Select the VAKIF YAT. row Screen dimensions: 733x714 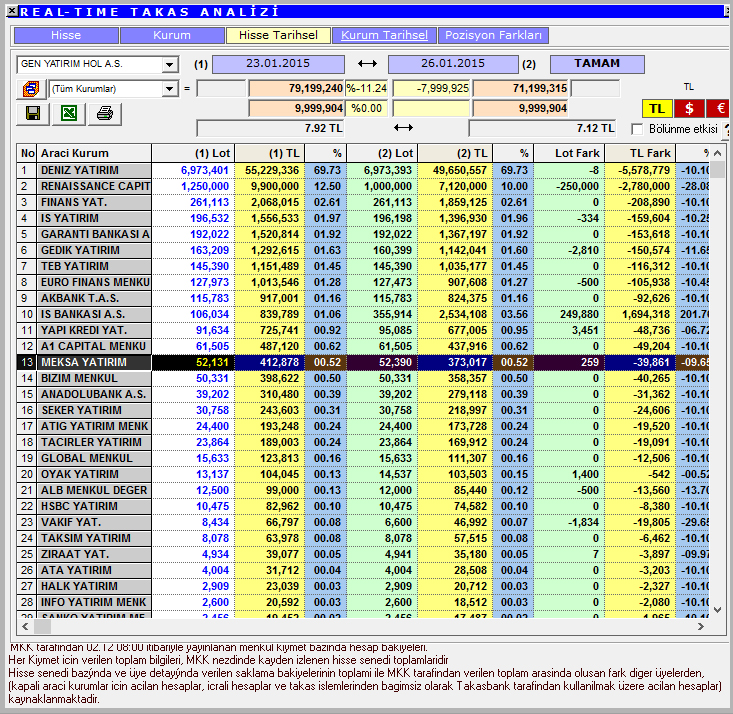click(363, 522)
